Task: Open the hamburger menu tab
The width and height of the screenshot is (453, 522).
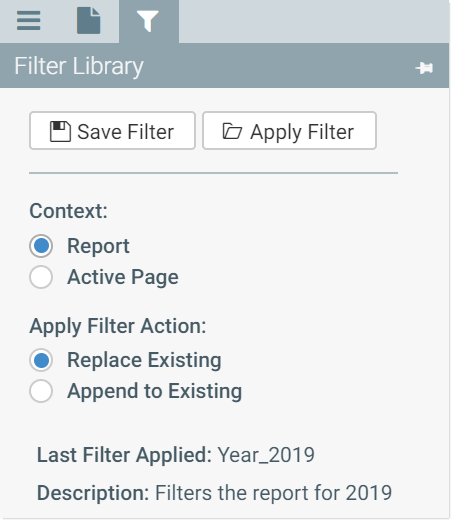Action: pyautogui.click(x=29, y=21)
